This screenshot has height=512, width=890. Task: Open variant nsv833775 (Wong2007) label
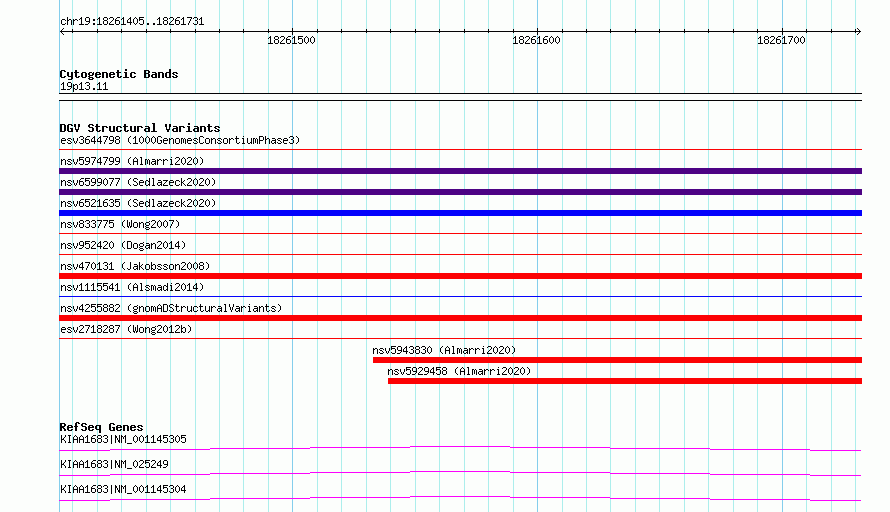(x=120, y=224)
